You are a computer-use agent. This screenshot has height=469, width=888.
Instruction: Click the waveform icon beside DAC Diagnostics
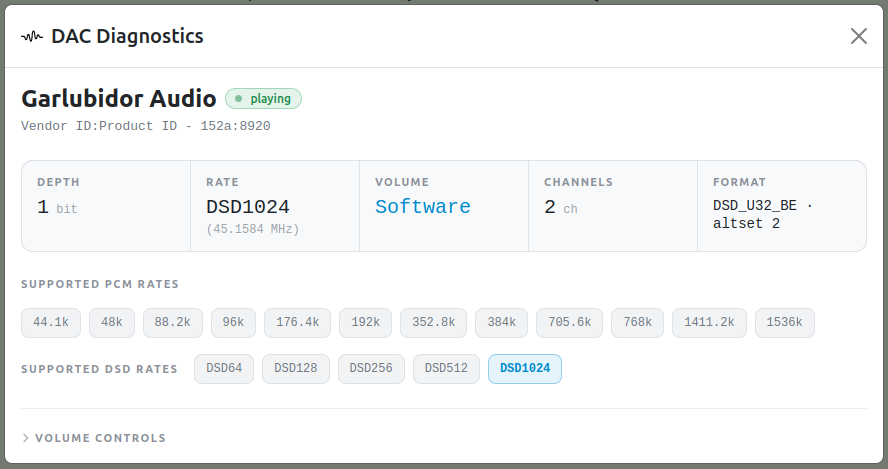(x=32, y=37)
